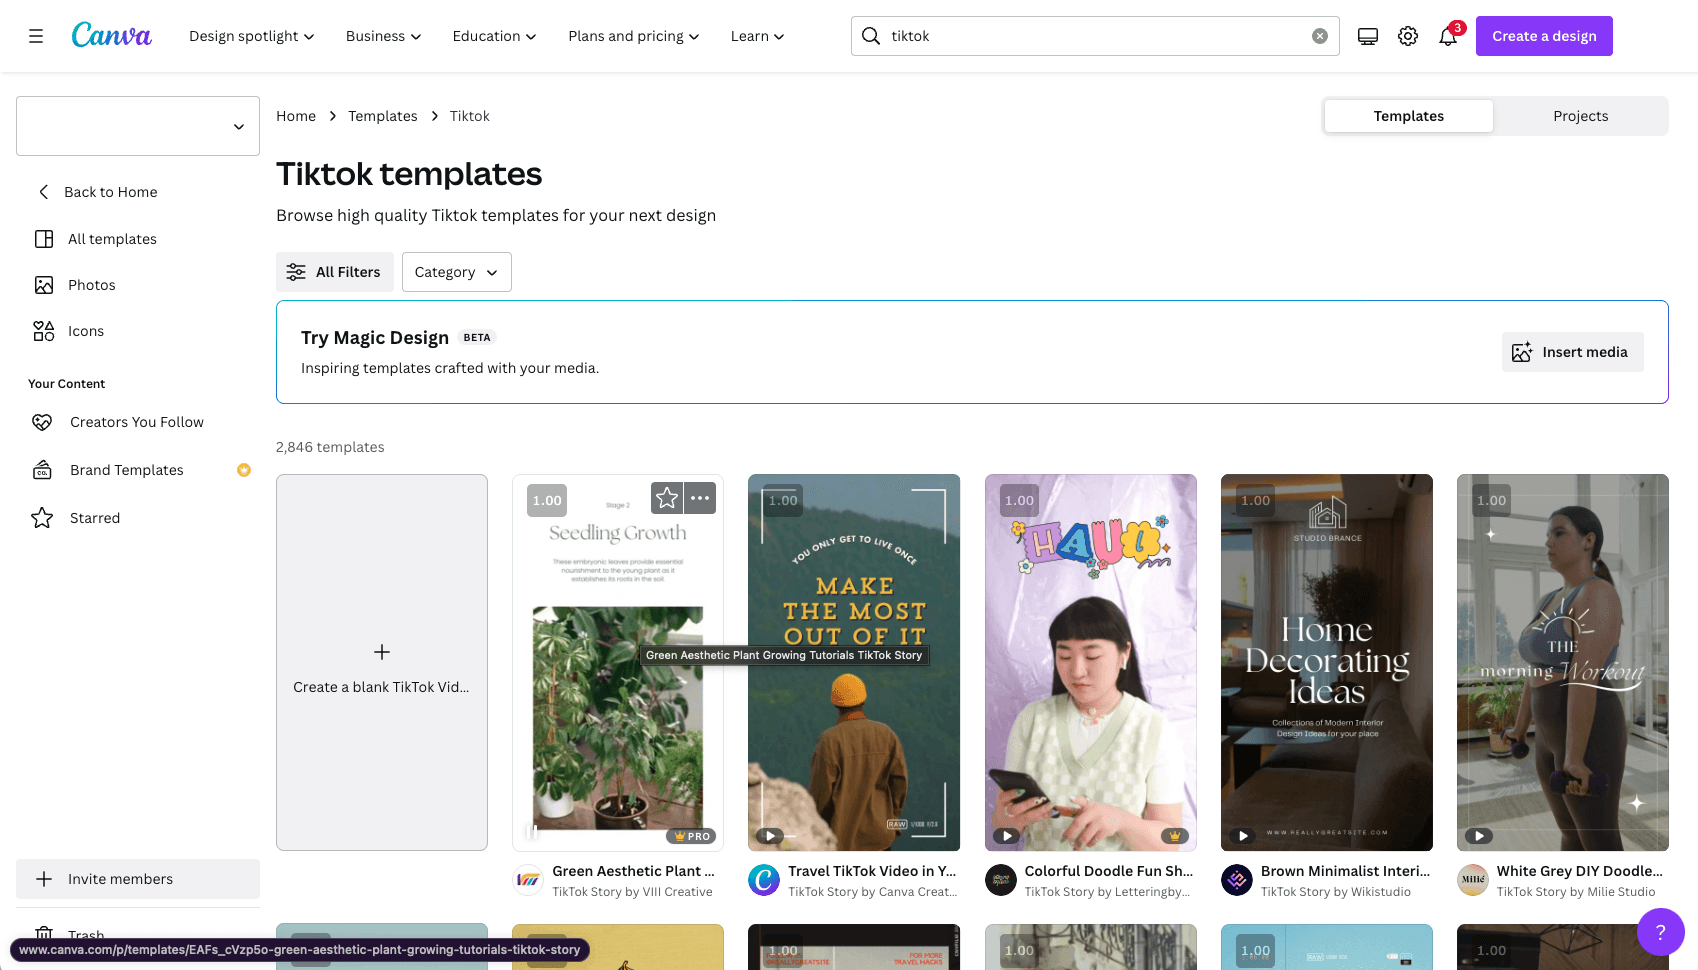Open Colorful Doodle Fun title link
Viewport: 1698px width, 970px height.
pyautogui.click(x=1109, y=871)
